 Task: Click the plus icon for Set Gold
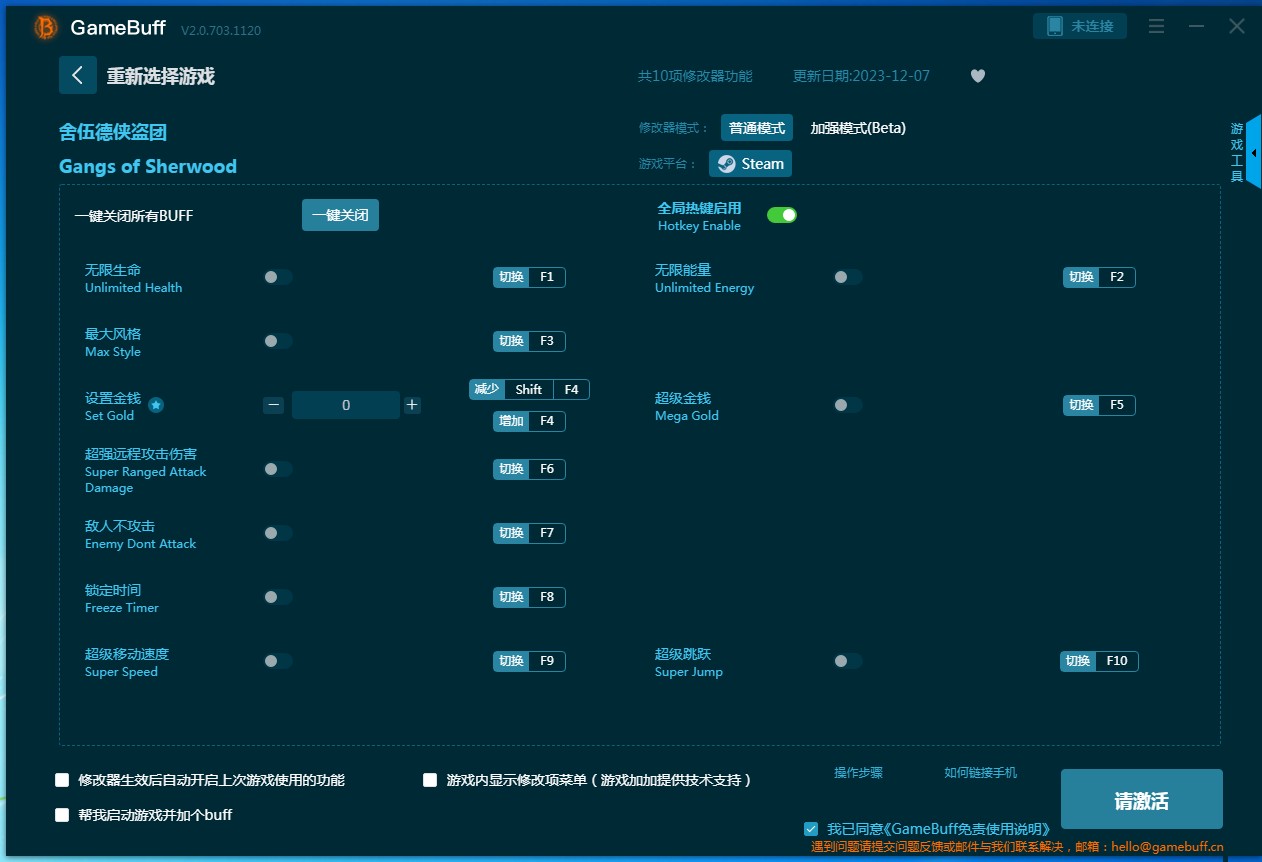click(x=412, y=405)
